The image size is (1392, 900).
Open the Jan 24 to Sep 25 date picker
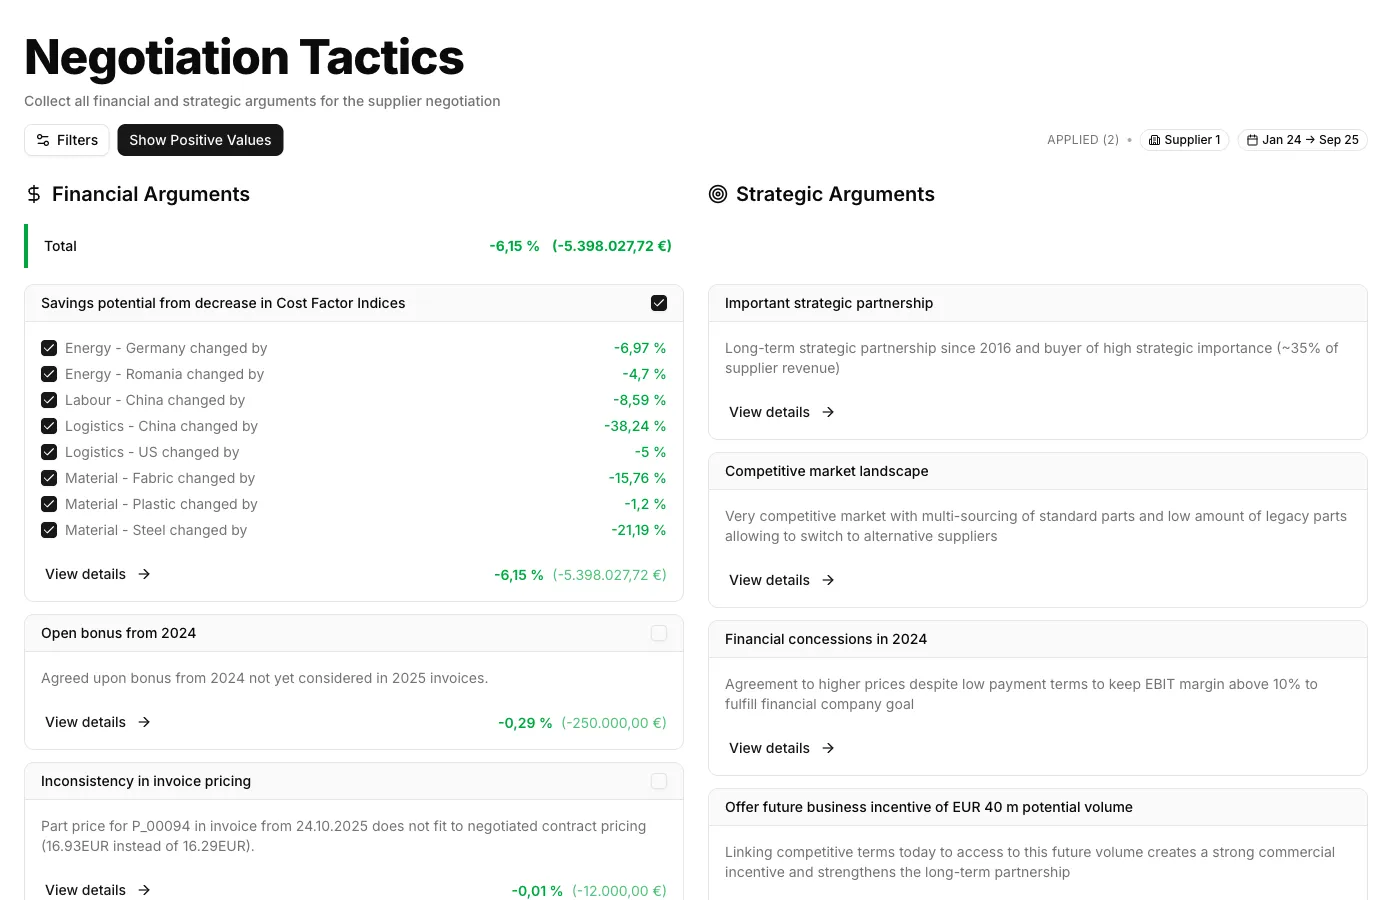point(1302,140)
